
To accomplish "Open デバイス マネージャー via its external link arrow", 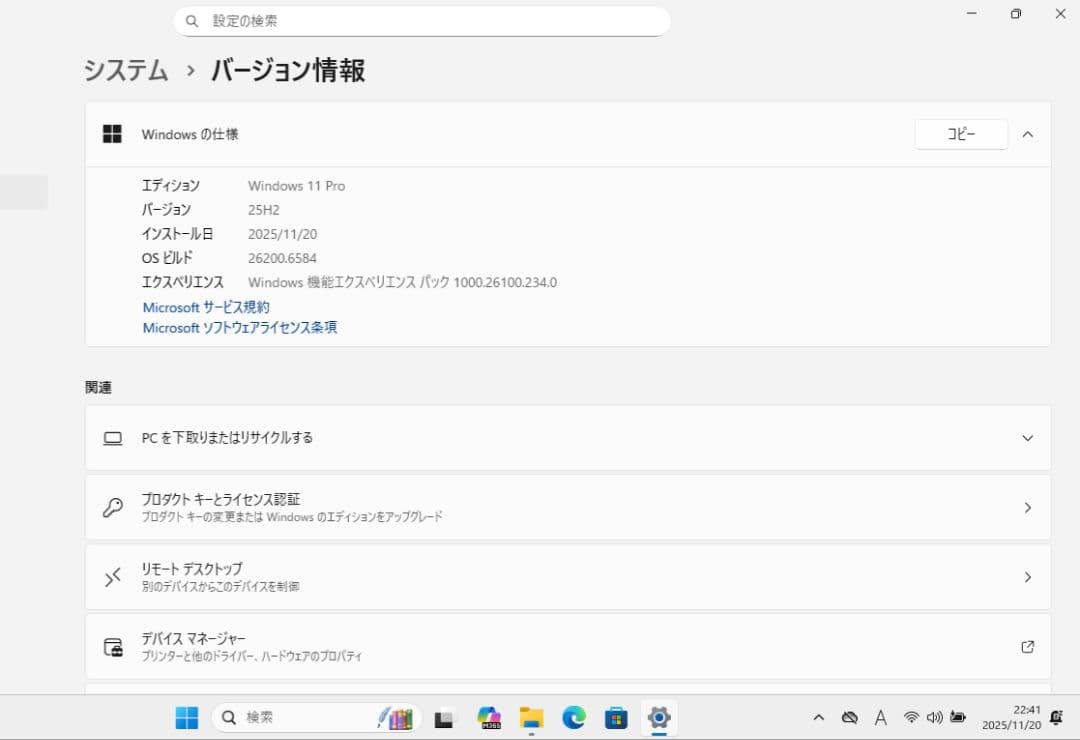I will pos(1027,647).
